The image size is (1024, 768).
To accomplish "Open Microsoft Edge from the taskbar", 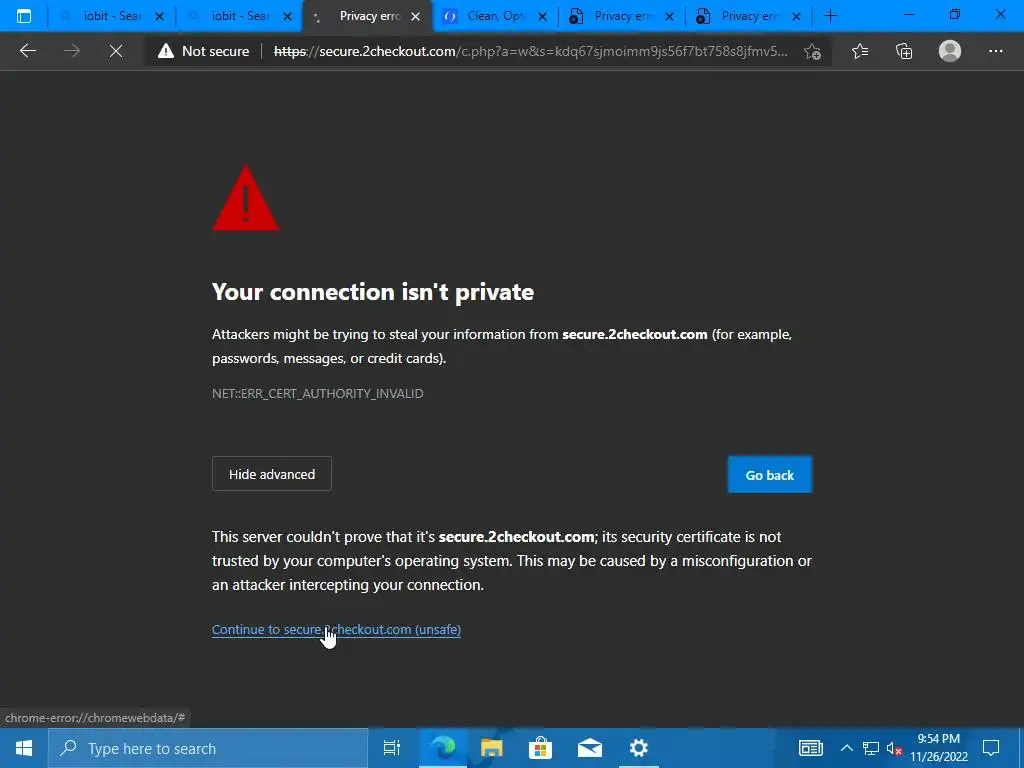I will 442,748.
